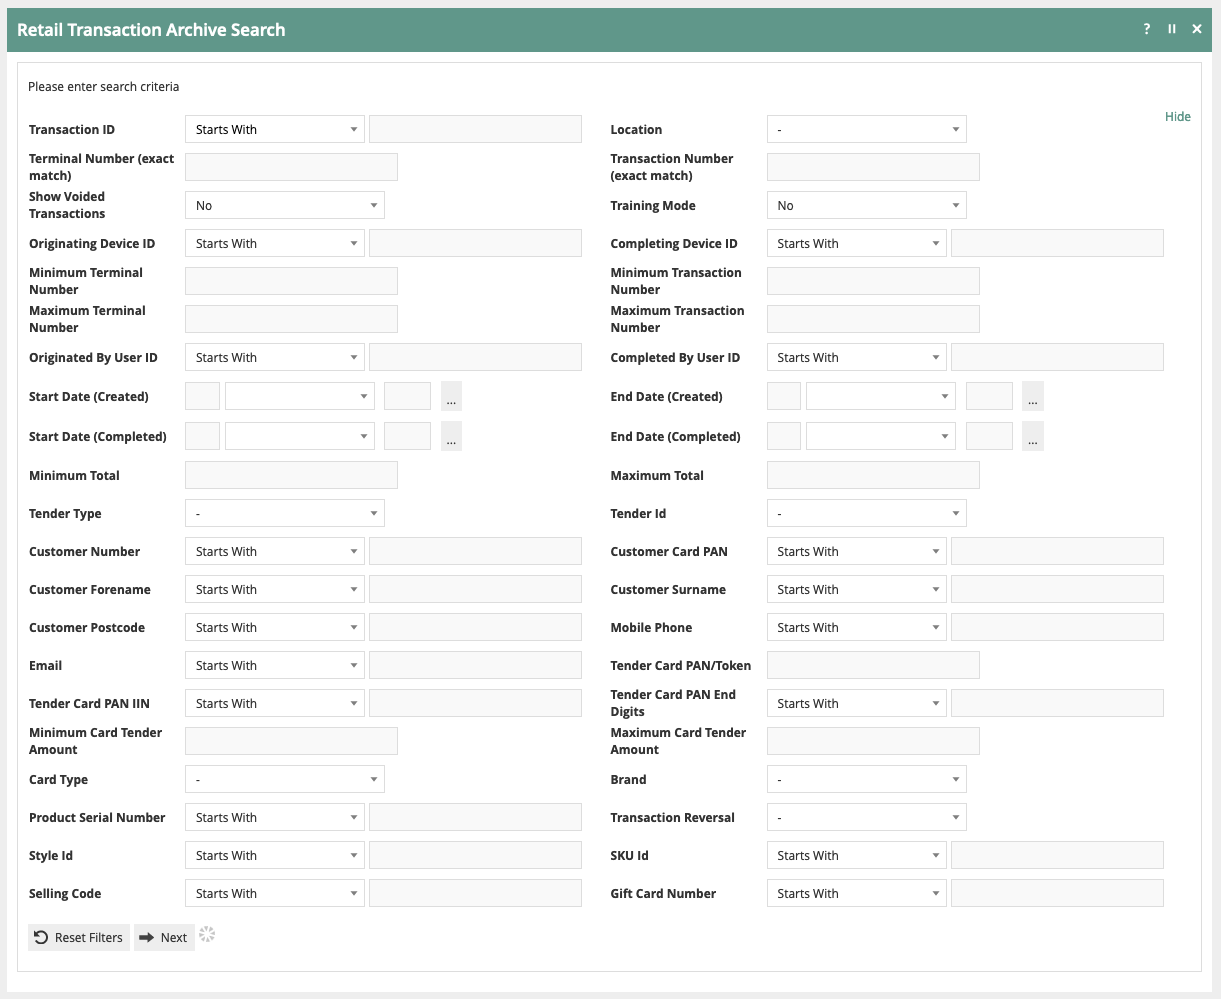Expand the Tender Type dropdown
This screenshot has height=999, width=1221.
[x=285, y=514]
